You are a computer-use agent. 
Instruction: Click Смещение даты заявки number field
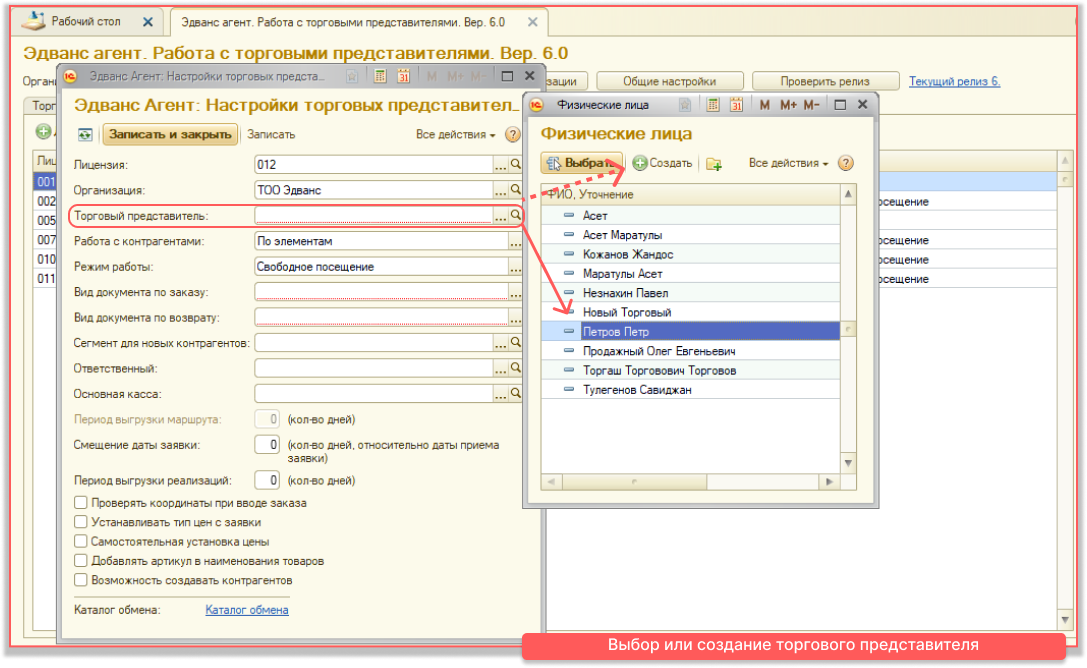[x=267, y=445]
